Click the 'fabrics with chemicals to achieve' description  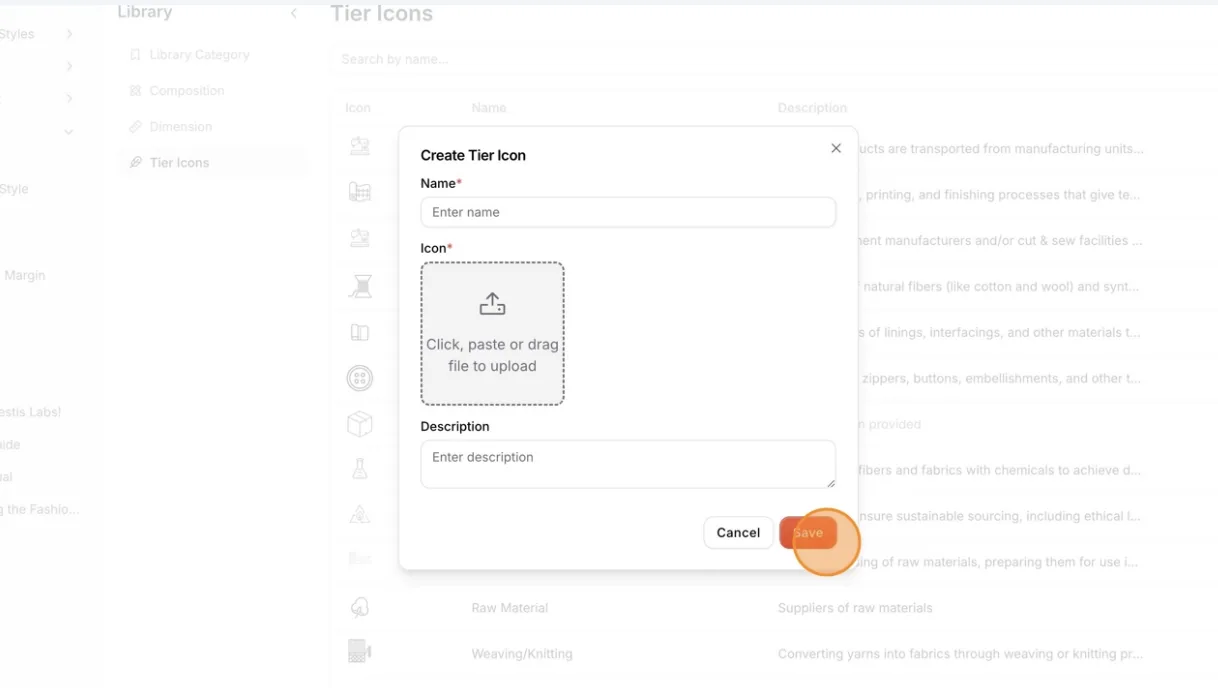(1001, 470)
